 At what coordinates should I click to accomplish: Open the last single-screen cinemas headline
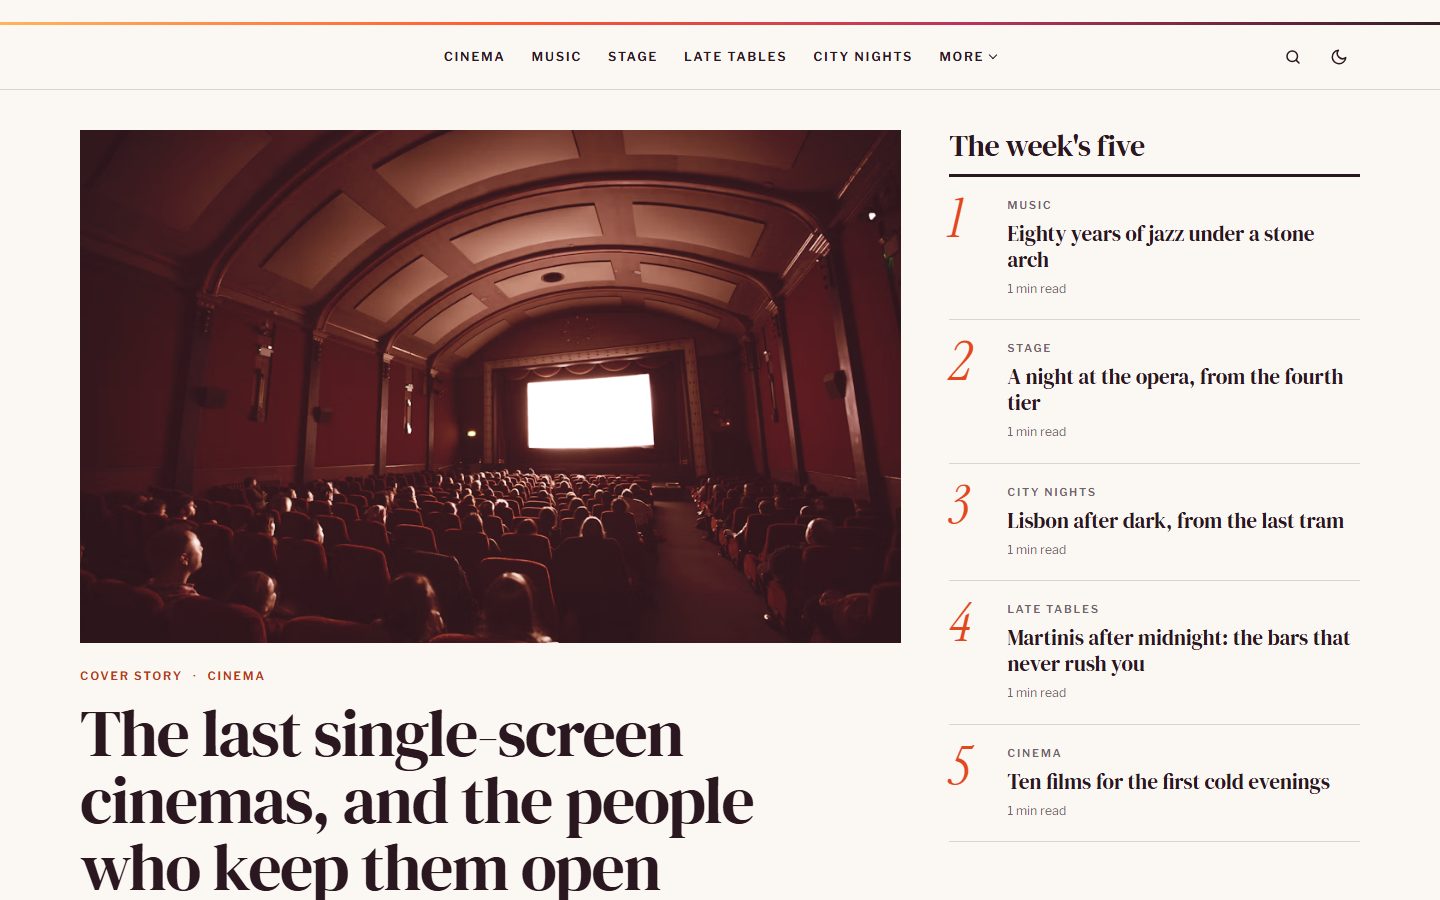tap(417, 800)
